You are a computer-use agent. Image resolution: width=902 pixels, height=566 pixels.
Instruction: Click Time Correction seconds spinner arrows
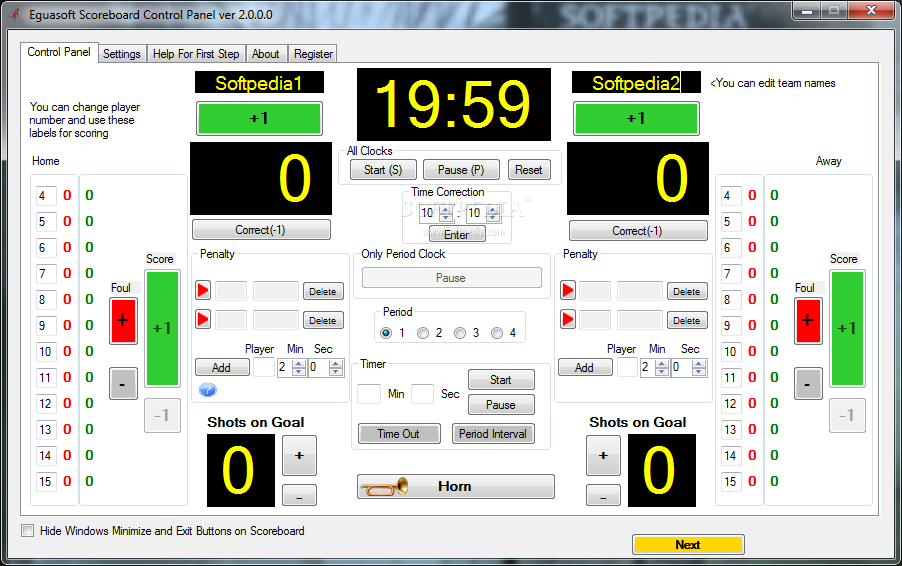point(493,213)
